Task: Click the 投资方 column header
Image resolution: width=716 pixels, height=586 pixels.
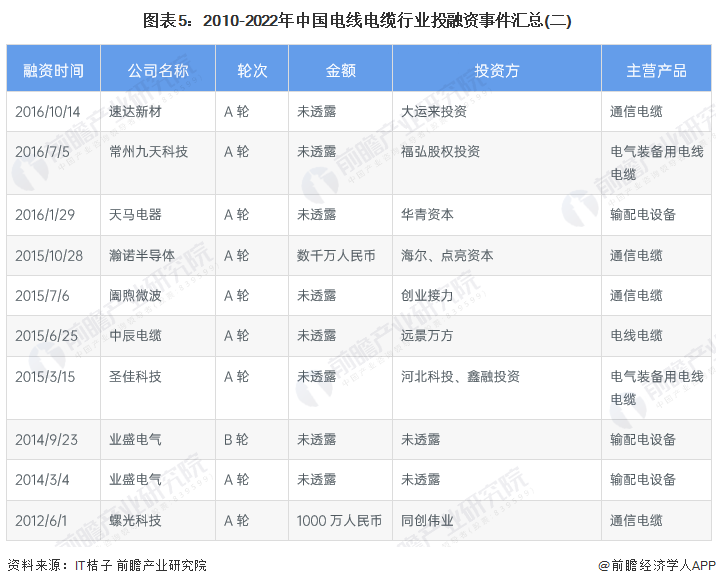Action: (x=496, y=71)
